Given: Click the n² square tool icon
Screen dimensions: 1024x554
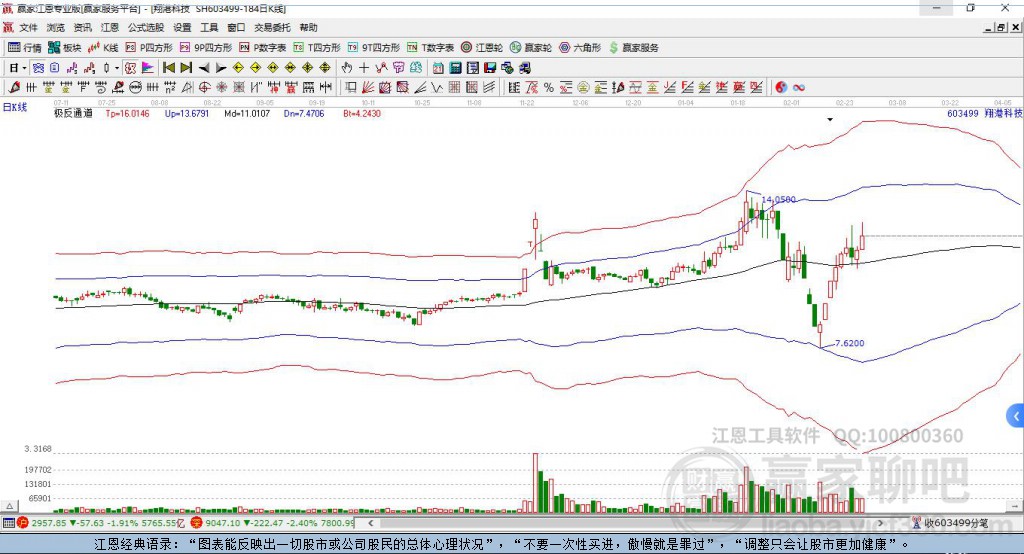Looking at the screenshot, I should (170, 87).
